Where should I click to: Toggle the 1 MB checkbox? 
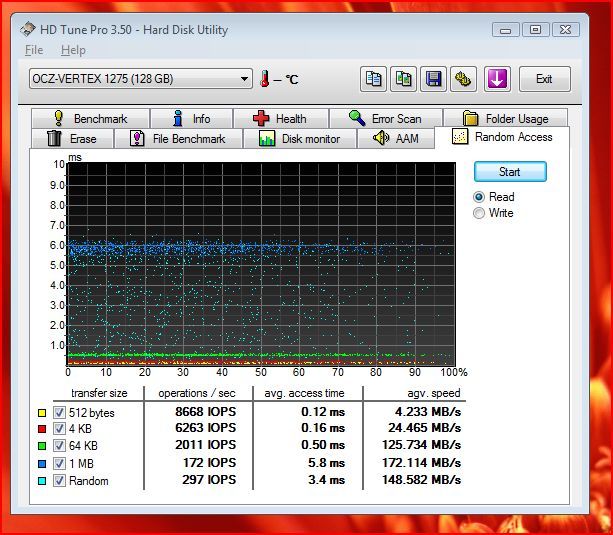tap(59, 463)
